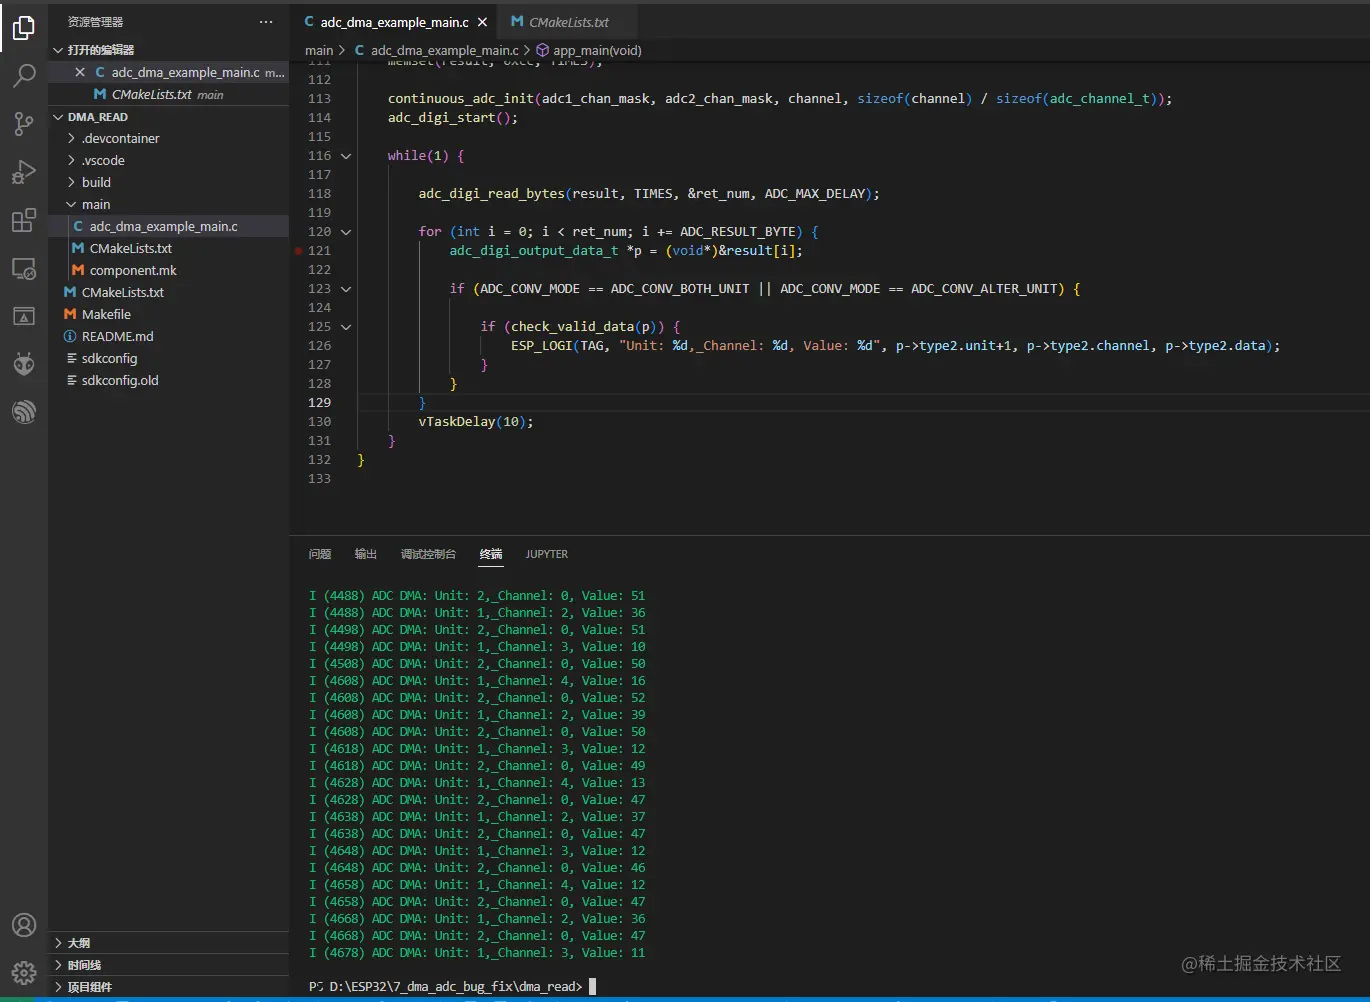This screenshot has width=1370, height=1002.
Task: Toggle the breakpoint on line 121
Action: (x=298, y=251)
